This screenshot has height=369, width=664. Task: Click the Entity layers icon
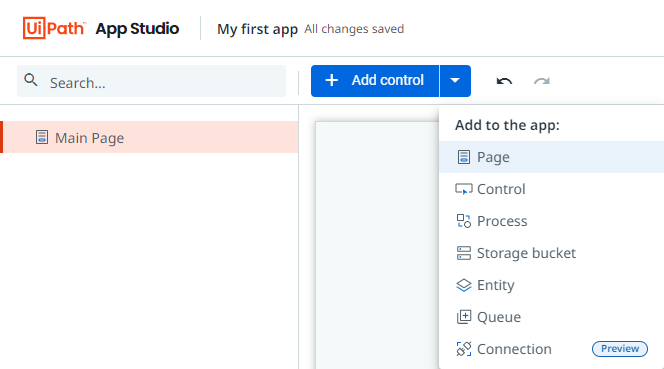click(x=464, y=285)
